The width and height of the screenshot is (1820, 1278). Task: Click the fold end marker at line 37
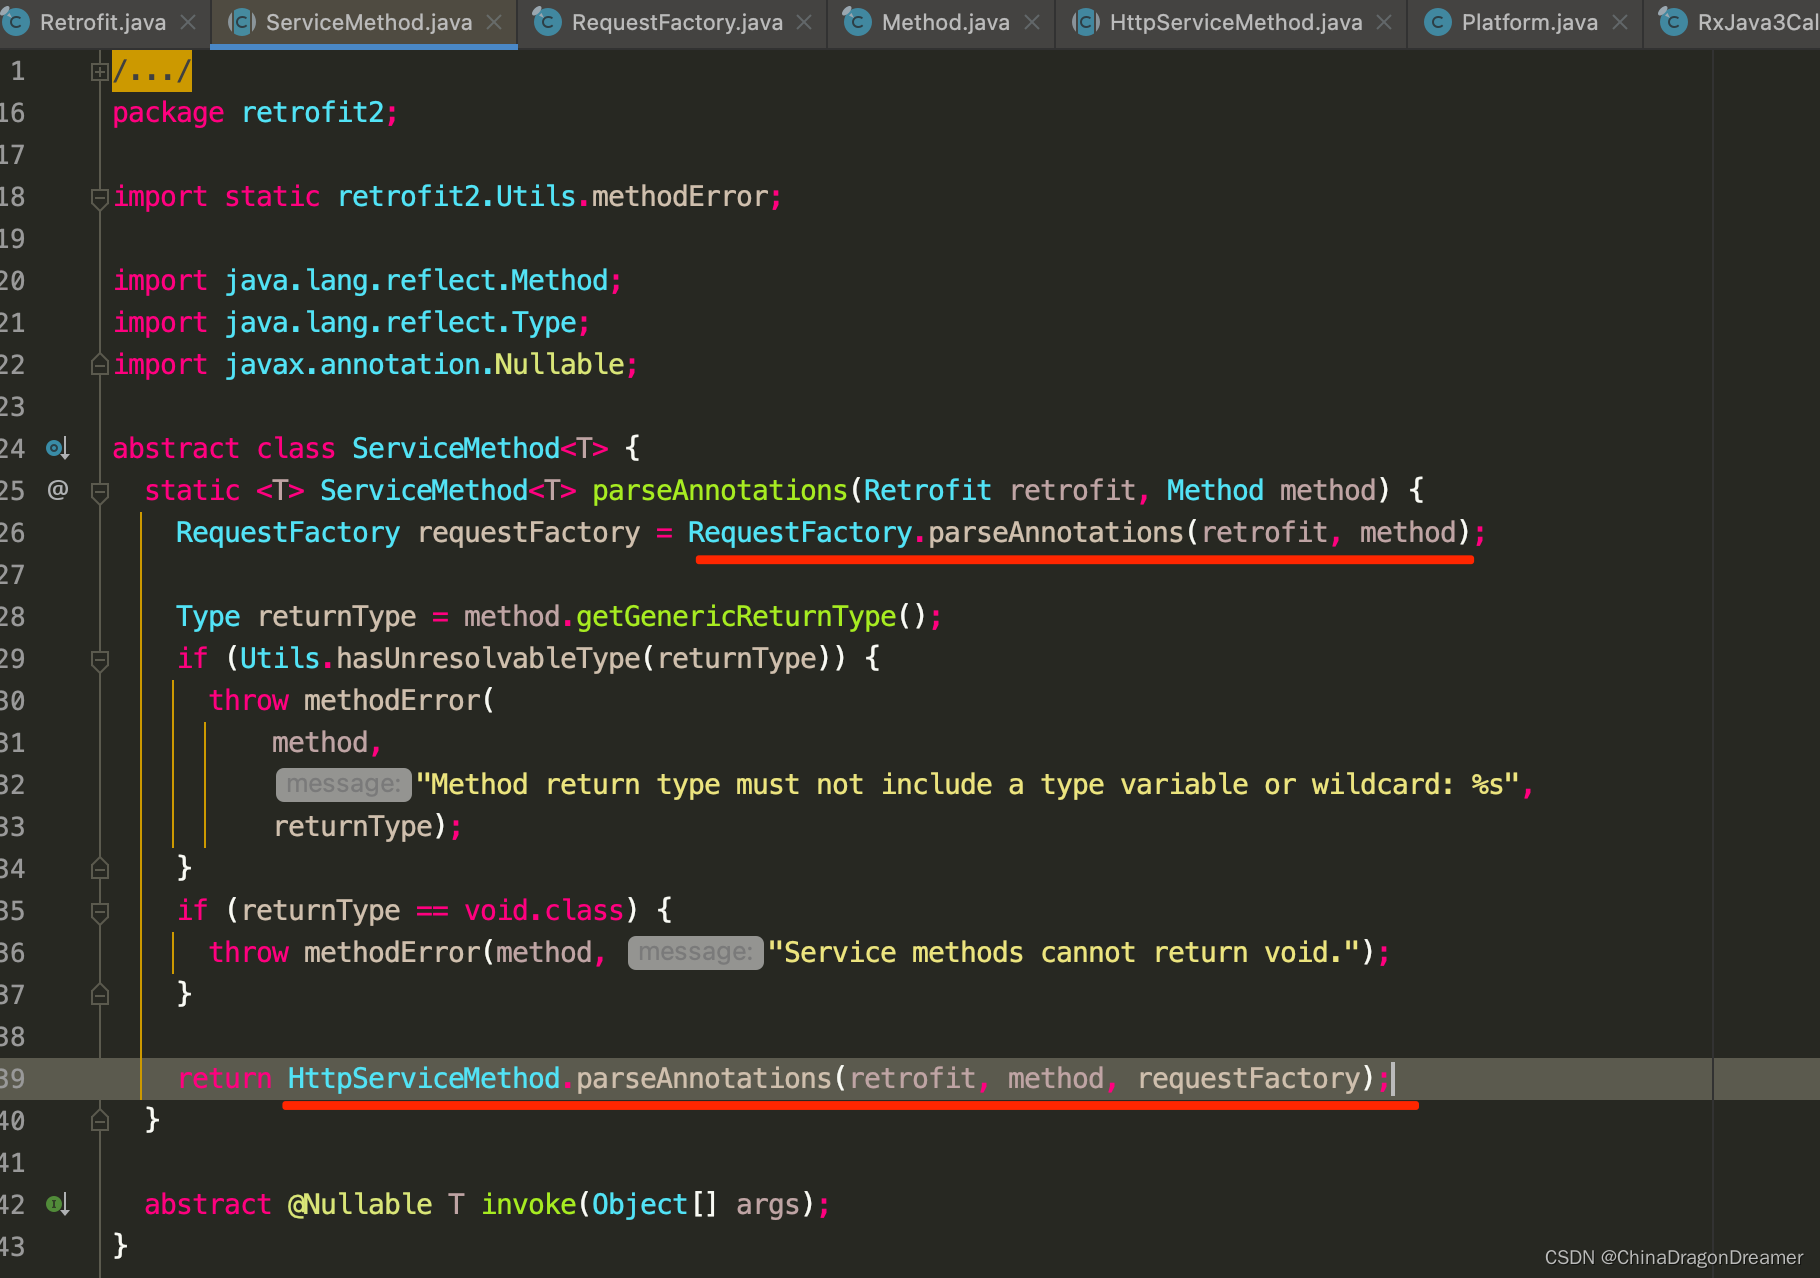pyautogui.click(x=99, y=994)
